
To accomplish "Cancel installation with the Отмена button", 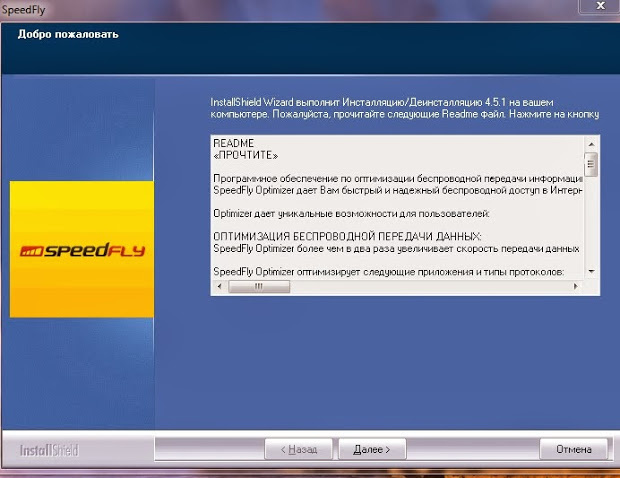I will (x=573, y=449).
